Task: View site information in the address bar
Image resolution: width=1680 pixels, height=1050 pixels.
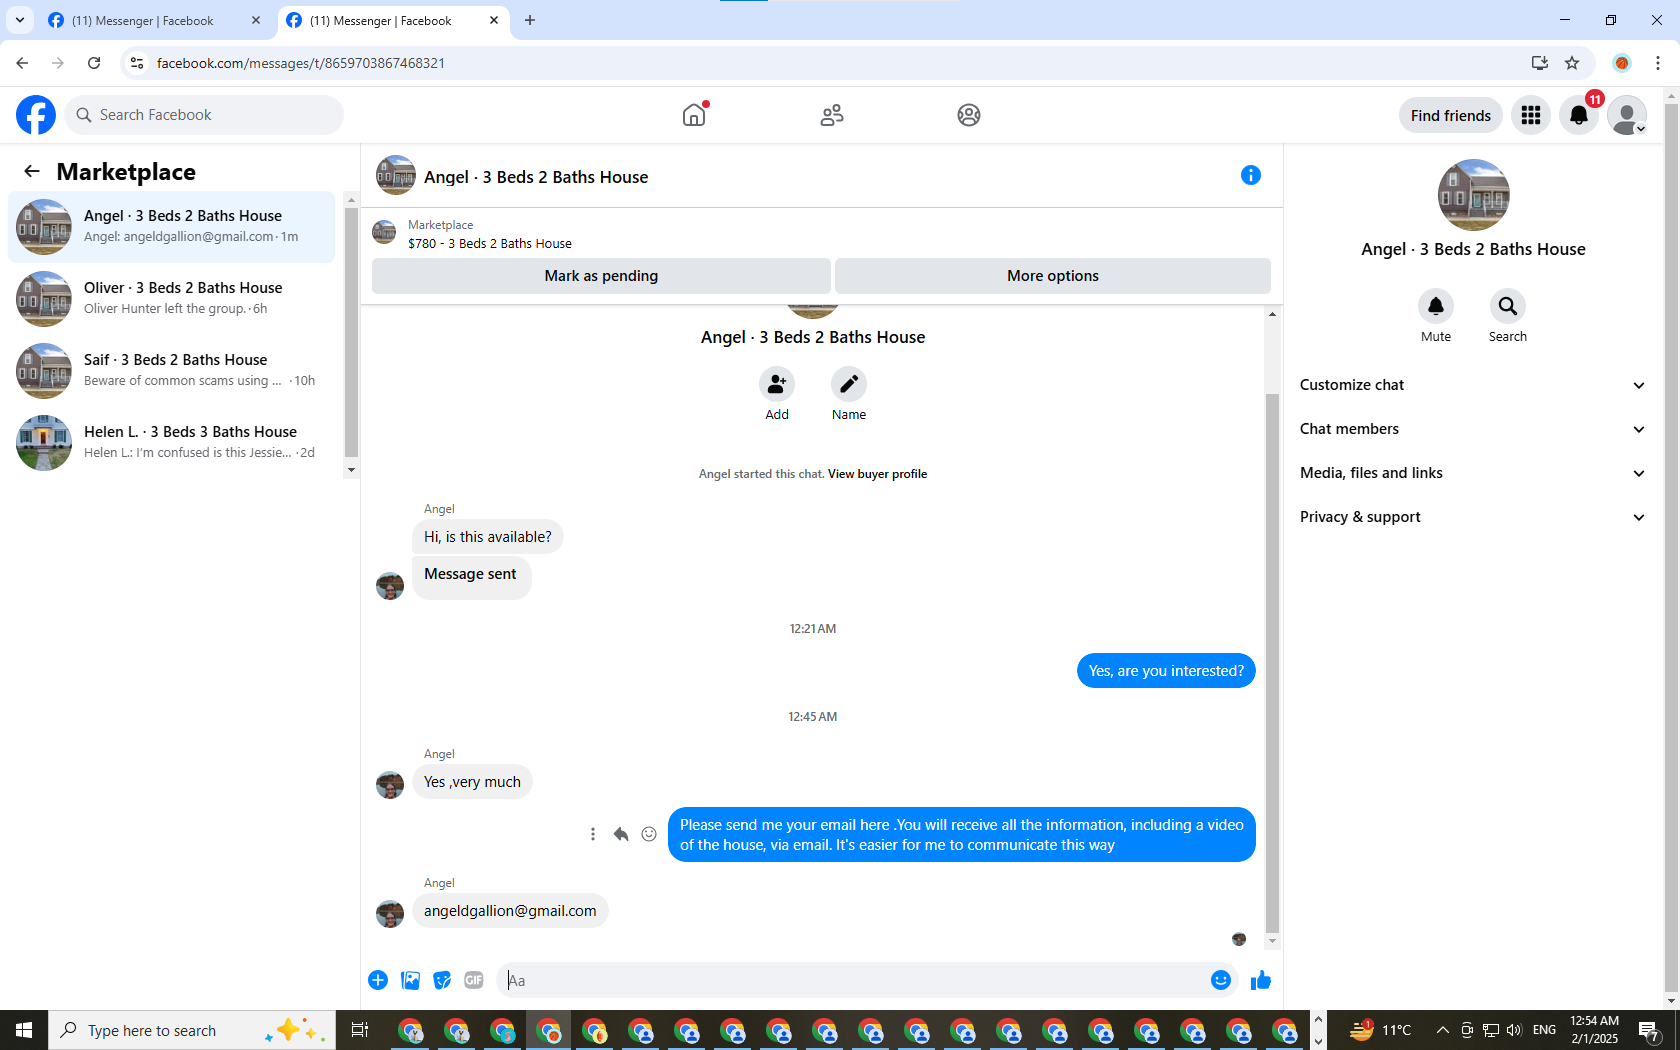Action: [137, 63]
